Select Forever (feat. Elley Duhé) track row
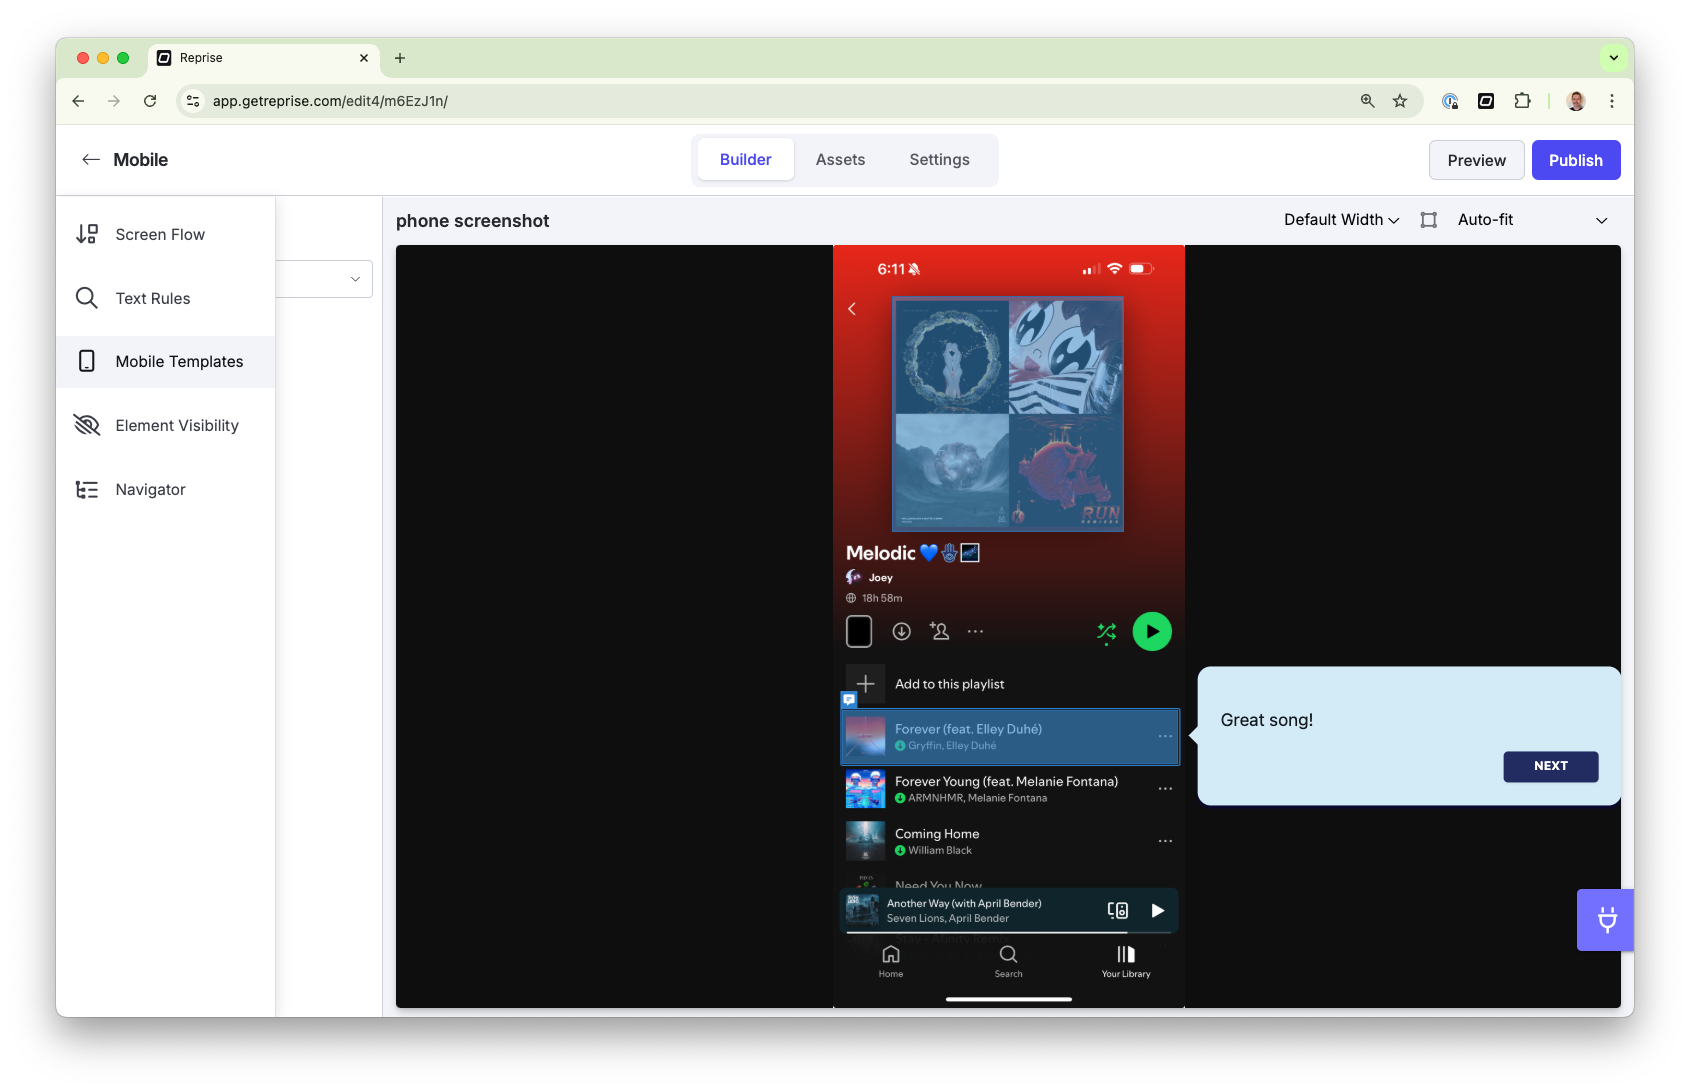Image resolution: width=1690 pixels, height=1091 pixels. pos(1010,737)
